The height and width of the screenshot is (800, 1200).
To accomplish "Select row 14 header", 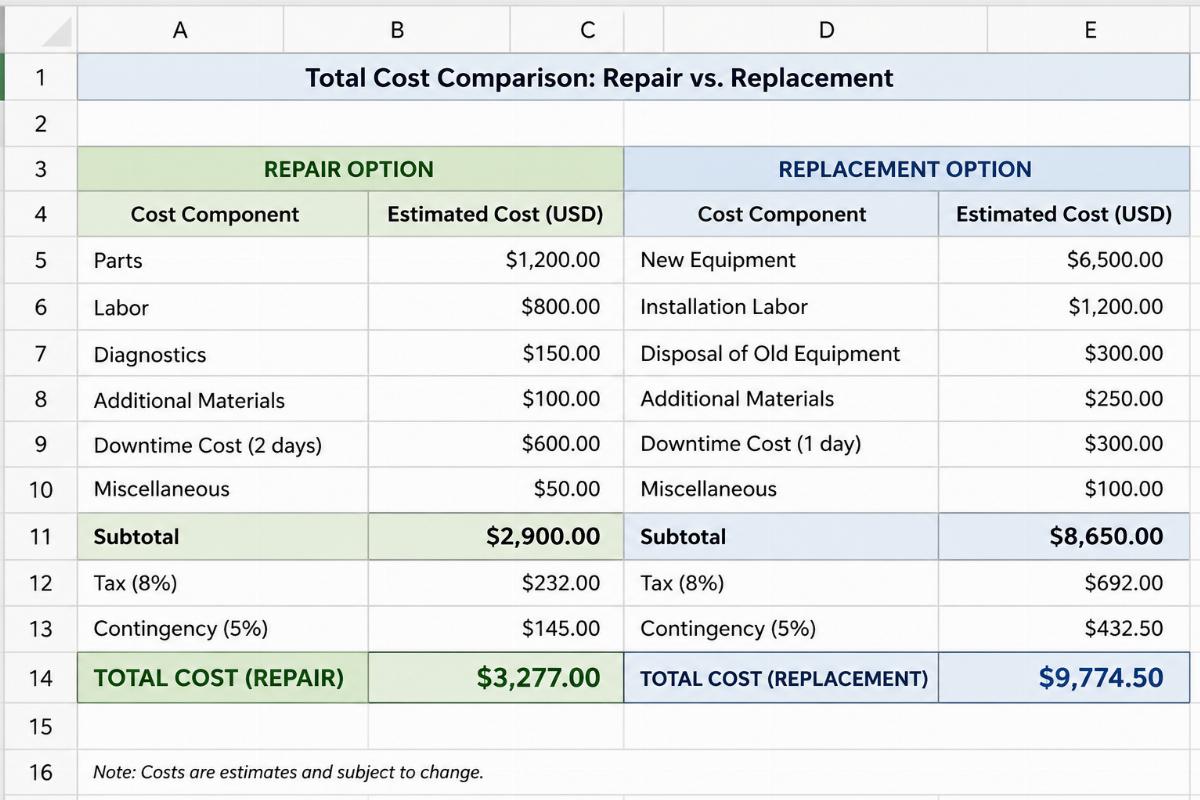I will [40, 678].
